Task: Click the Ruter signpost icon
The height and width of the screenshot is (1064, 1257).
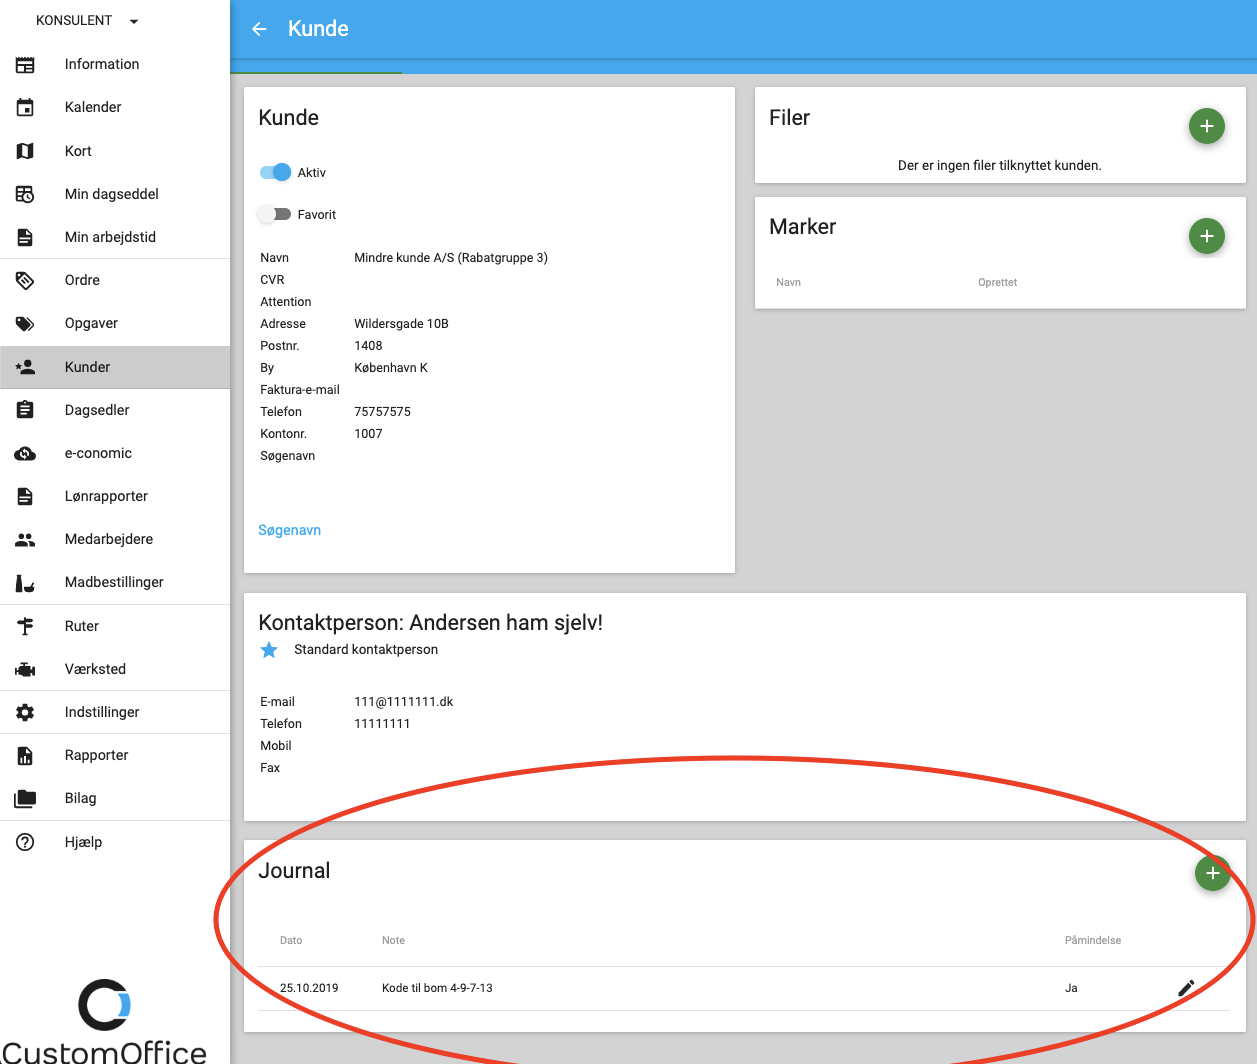Action: click(x=25, y=626)
